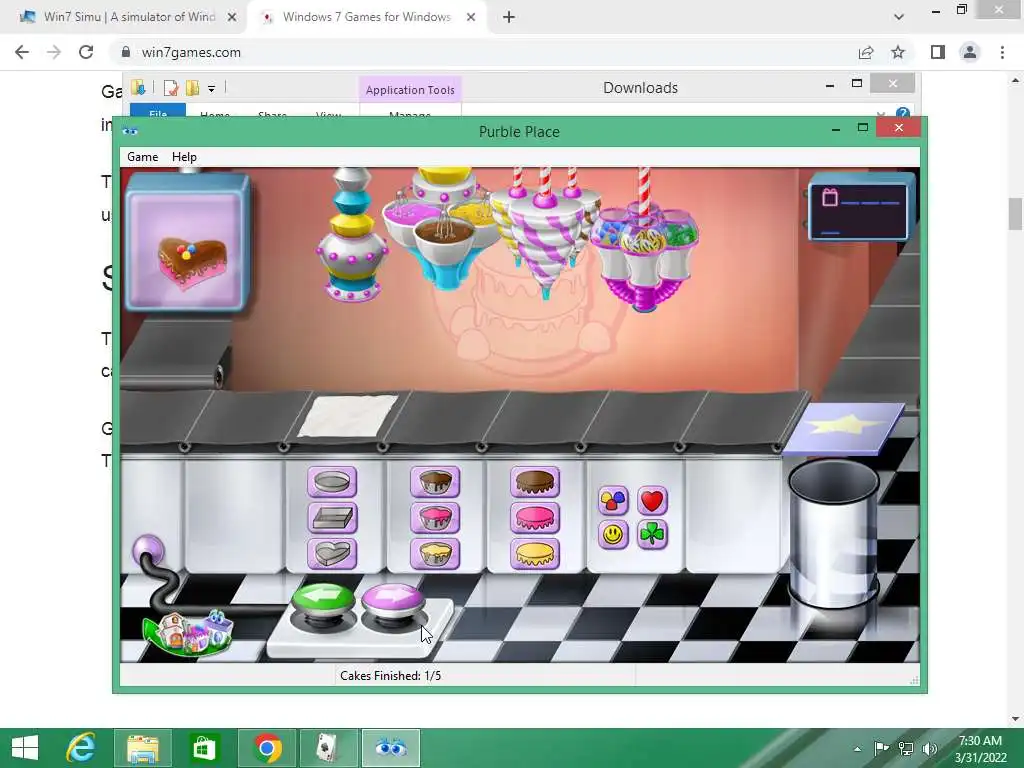Click the volume speaker tray icon
This screenshot has height=768, width=1024.
[x=930, y=749]
